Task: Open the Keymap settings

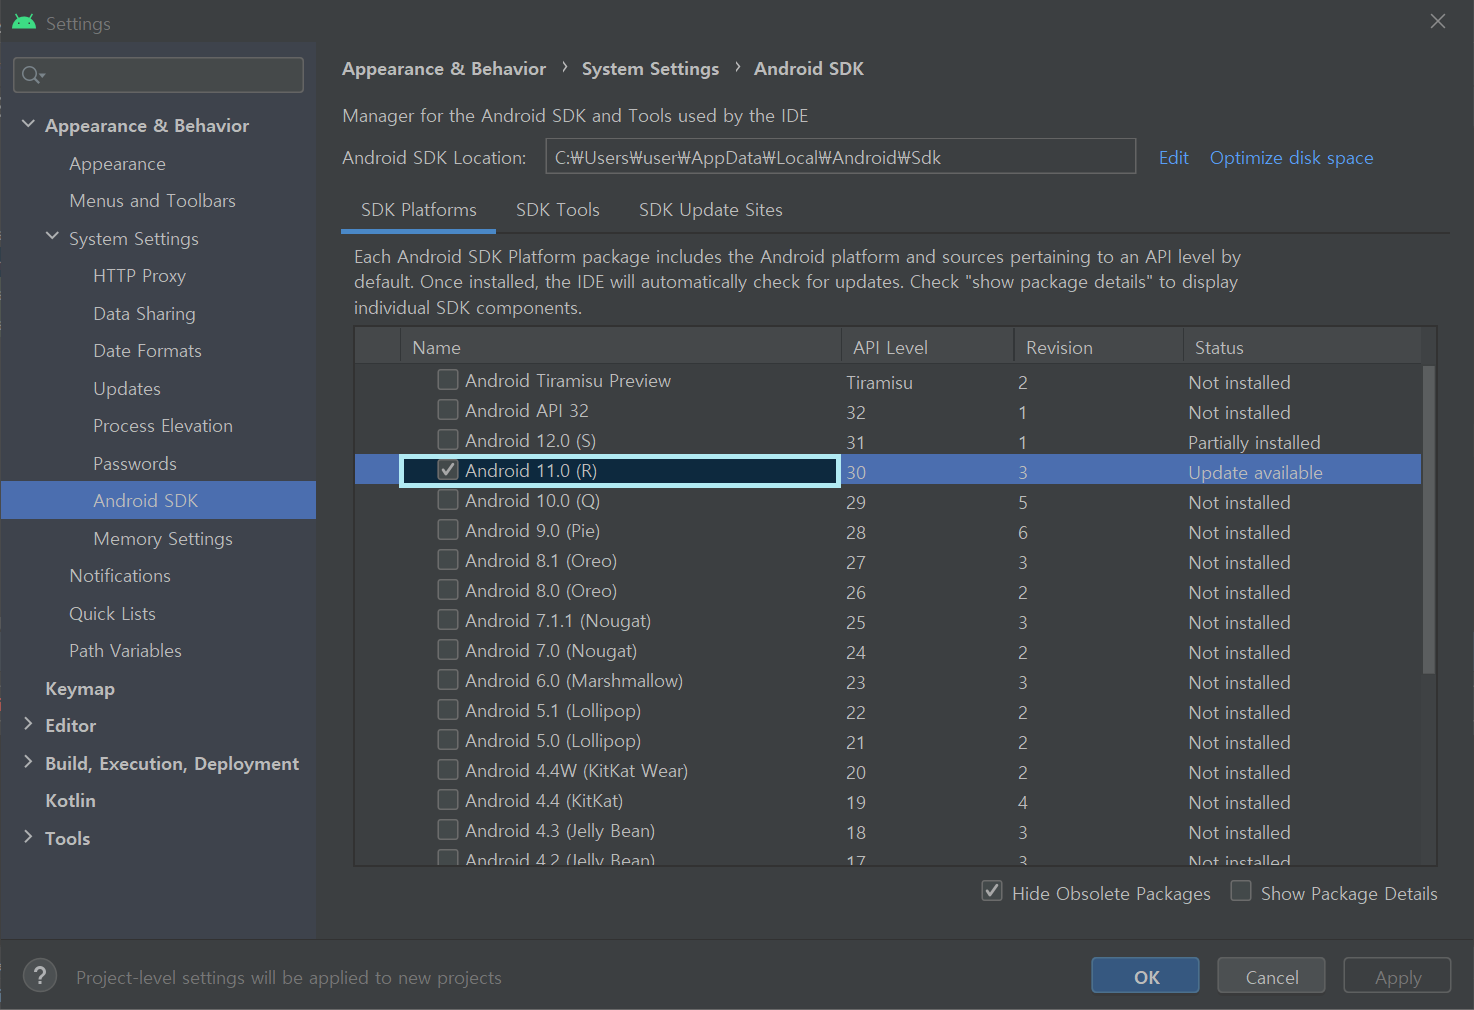Action: (79, 688)
